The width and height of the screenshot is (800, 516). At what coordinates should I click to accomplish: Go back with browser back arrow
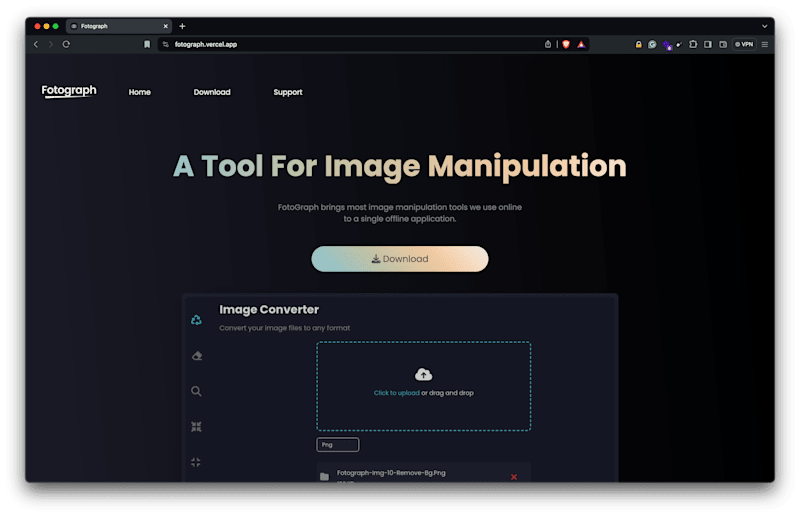(36, 44)
